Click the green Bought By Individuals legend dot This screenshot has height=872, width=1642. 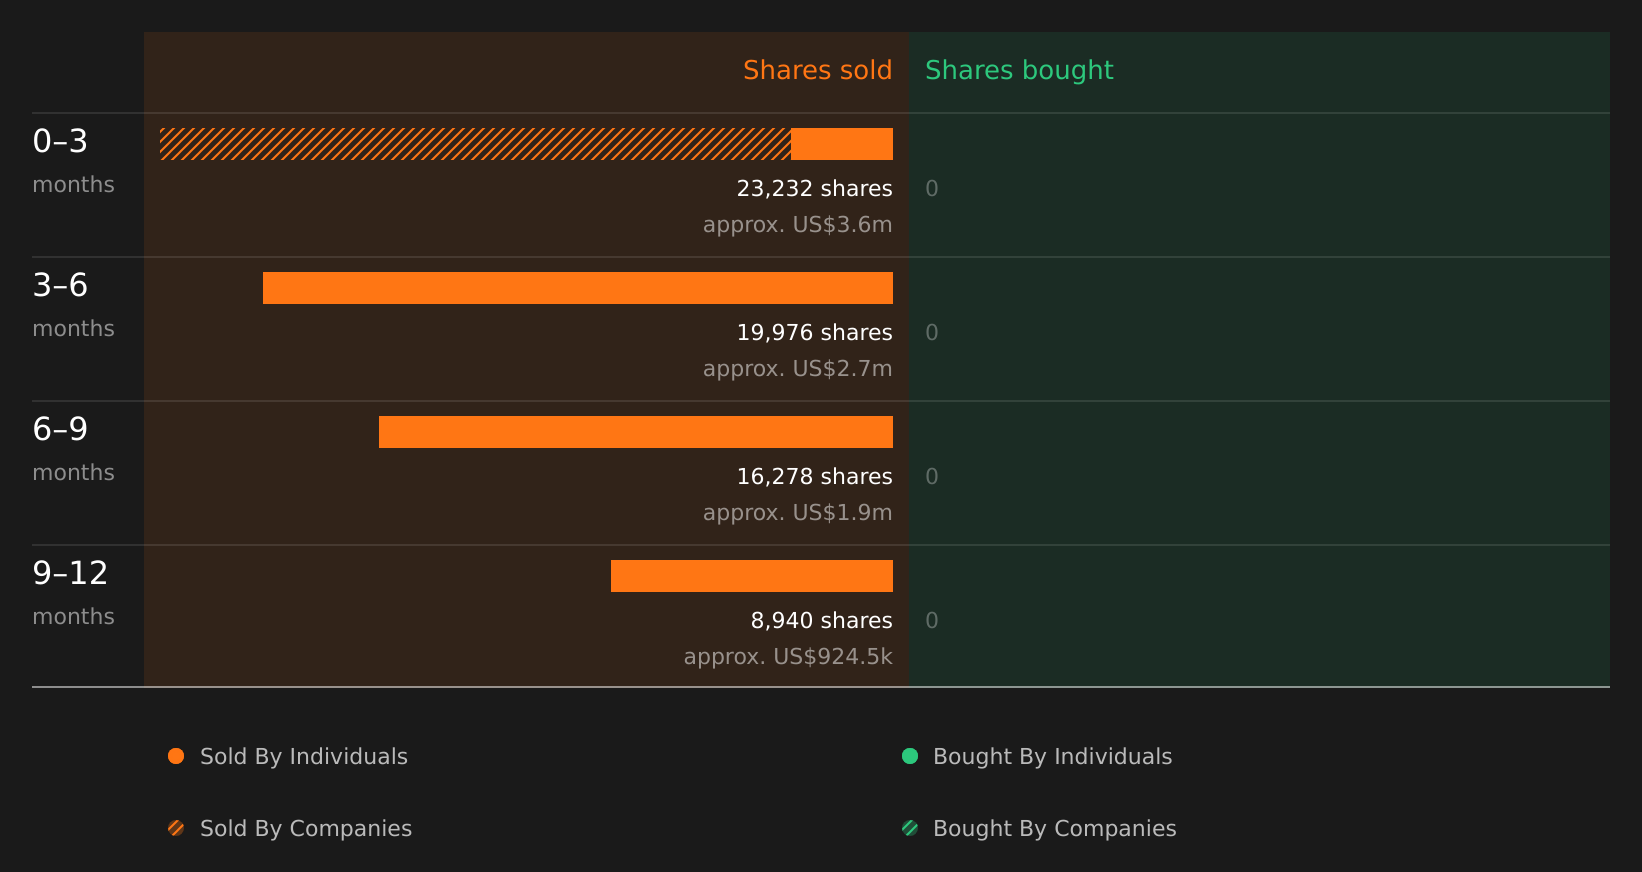pyautogui.click(x=910, y=756)
